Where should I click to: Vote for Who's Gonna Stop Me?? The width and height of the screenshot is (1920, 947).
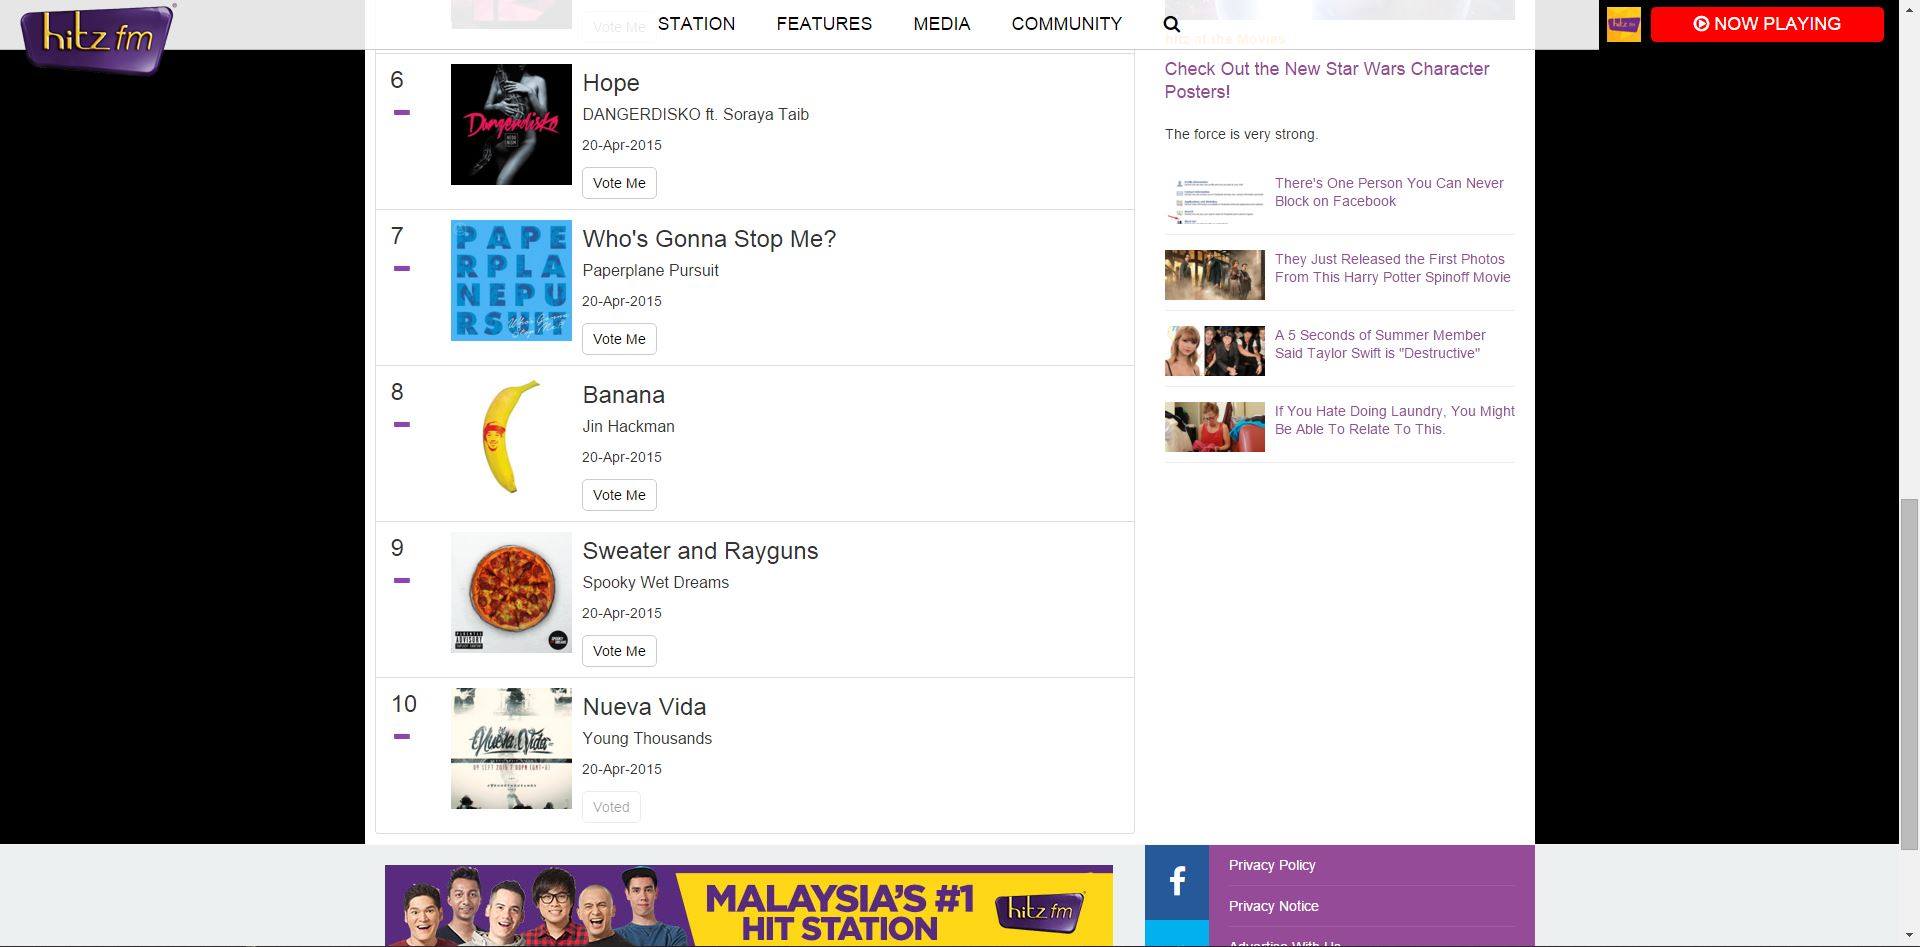(619, 339)
